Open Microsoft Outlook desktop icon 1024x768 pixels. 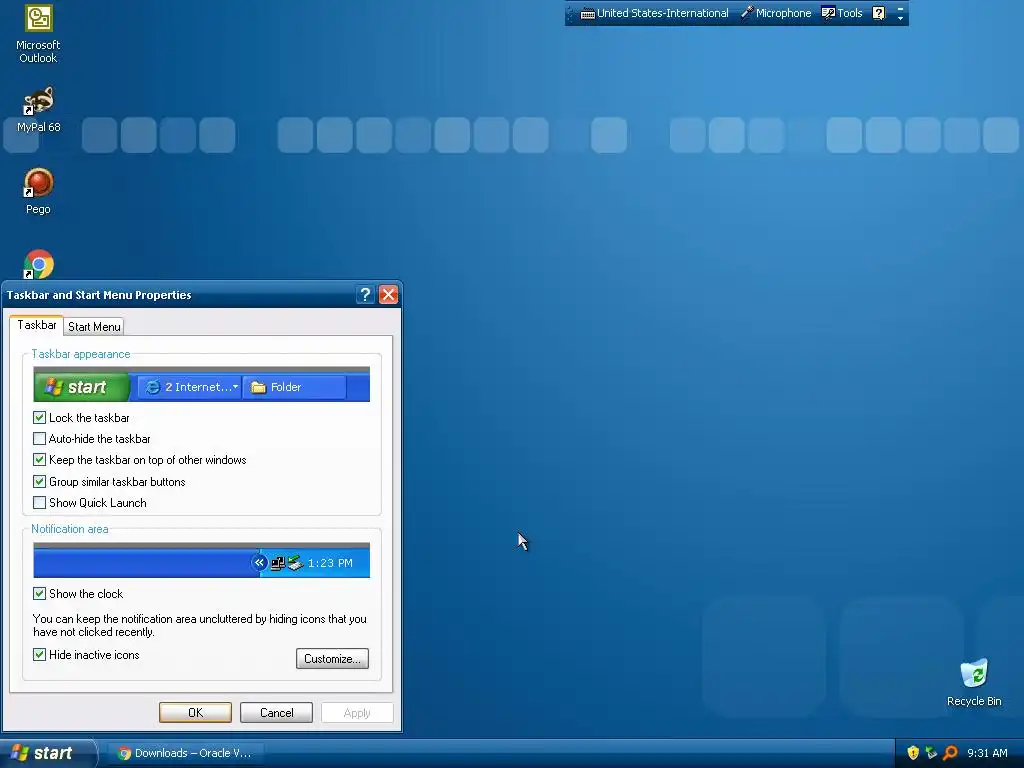tap(38, 33)
